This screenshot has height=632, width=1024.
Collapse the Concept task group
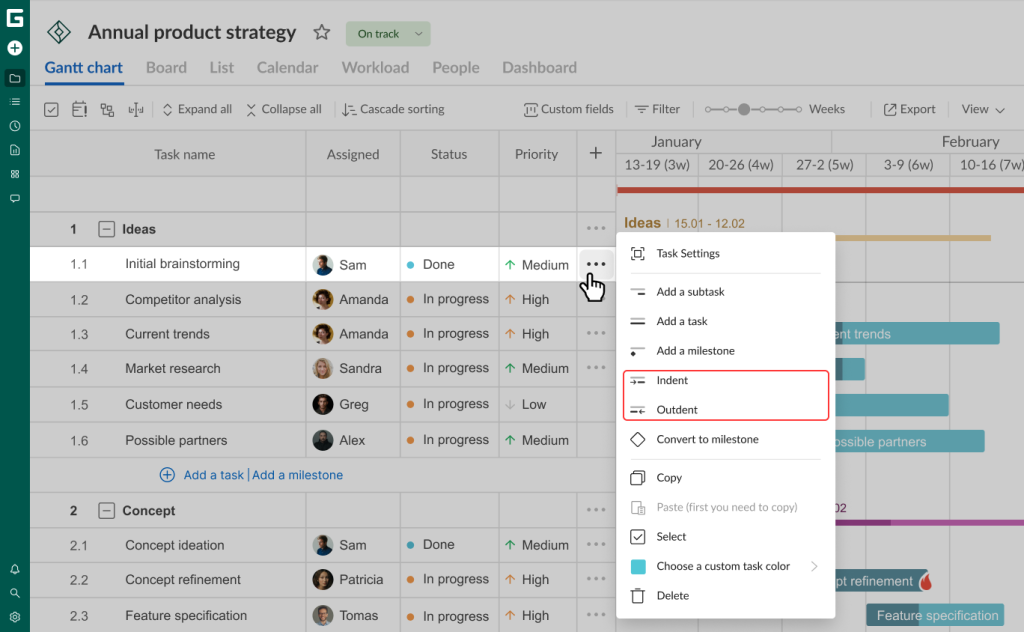coord(106,509)
